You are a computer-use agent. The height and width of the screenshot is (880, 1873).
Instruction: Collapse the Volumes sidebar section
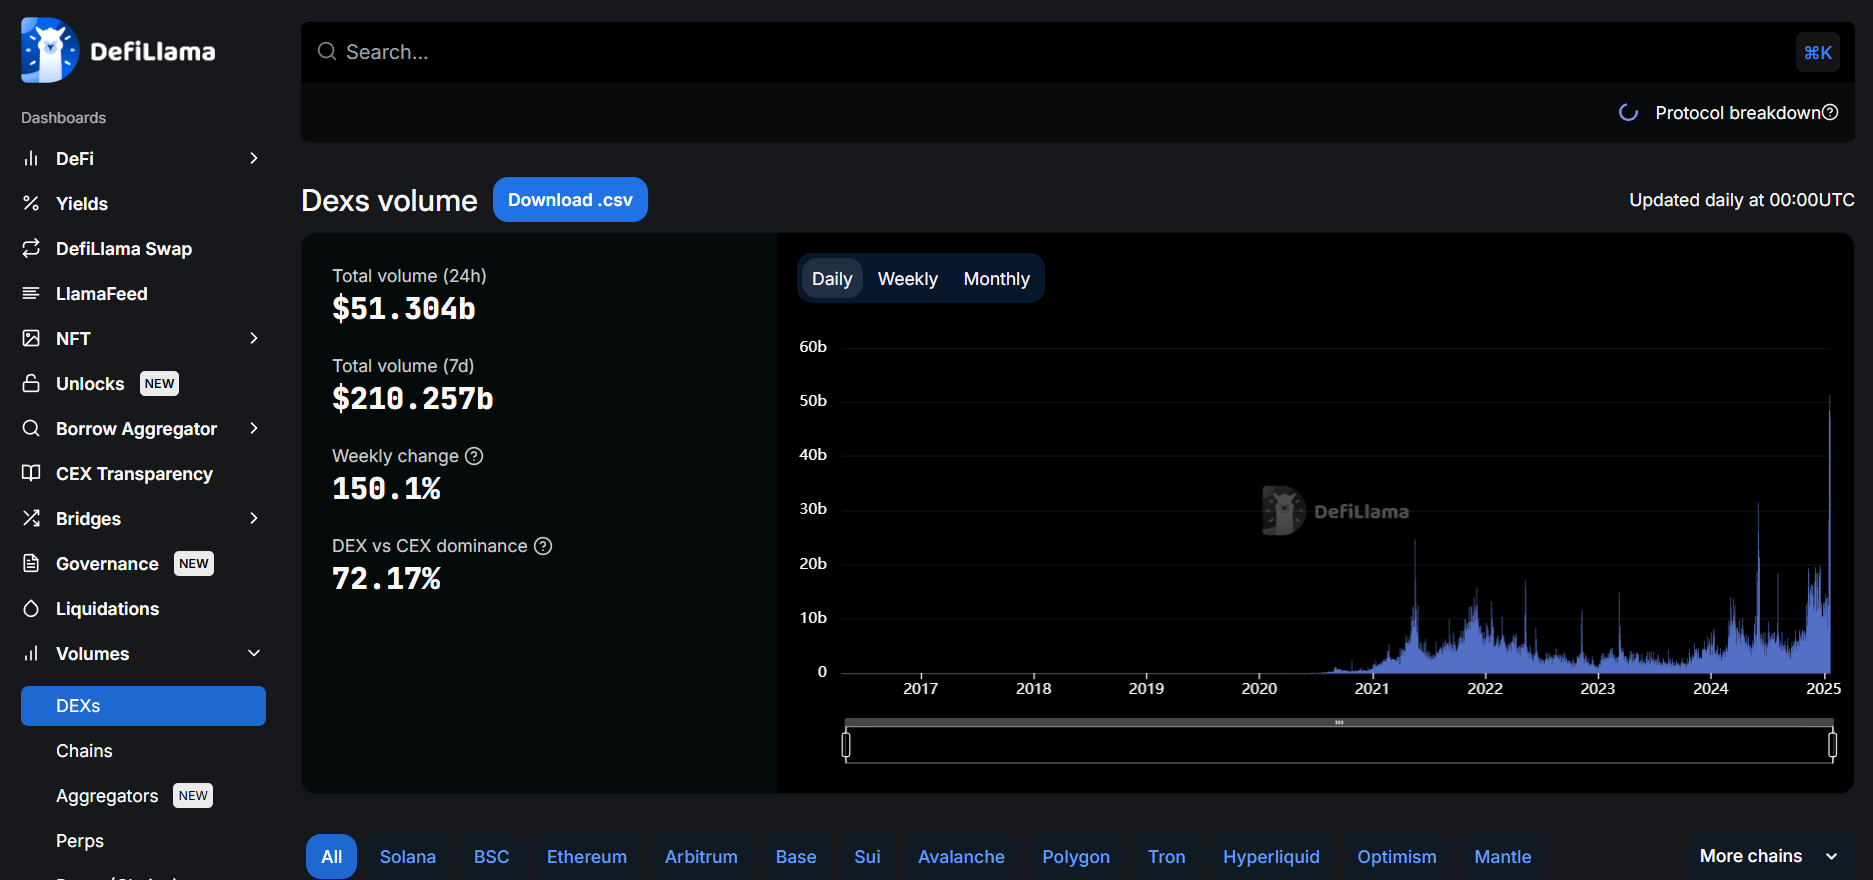(254, 653)
